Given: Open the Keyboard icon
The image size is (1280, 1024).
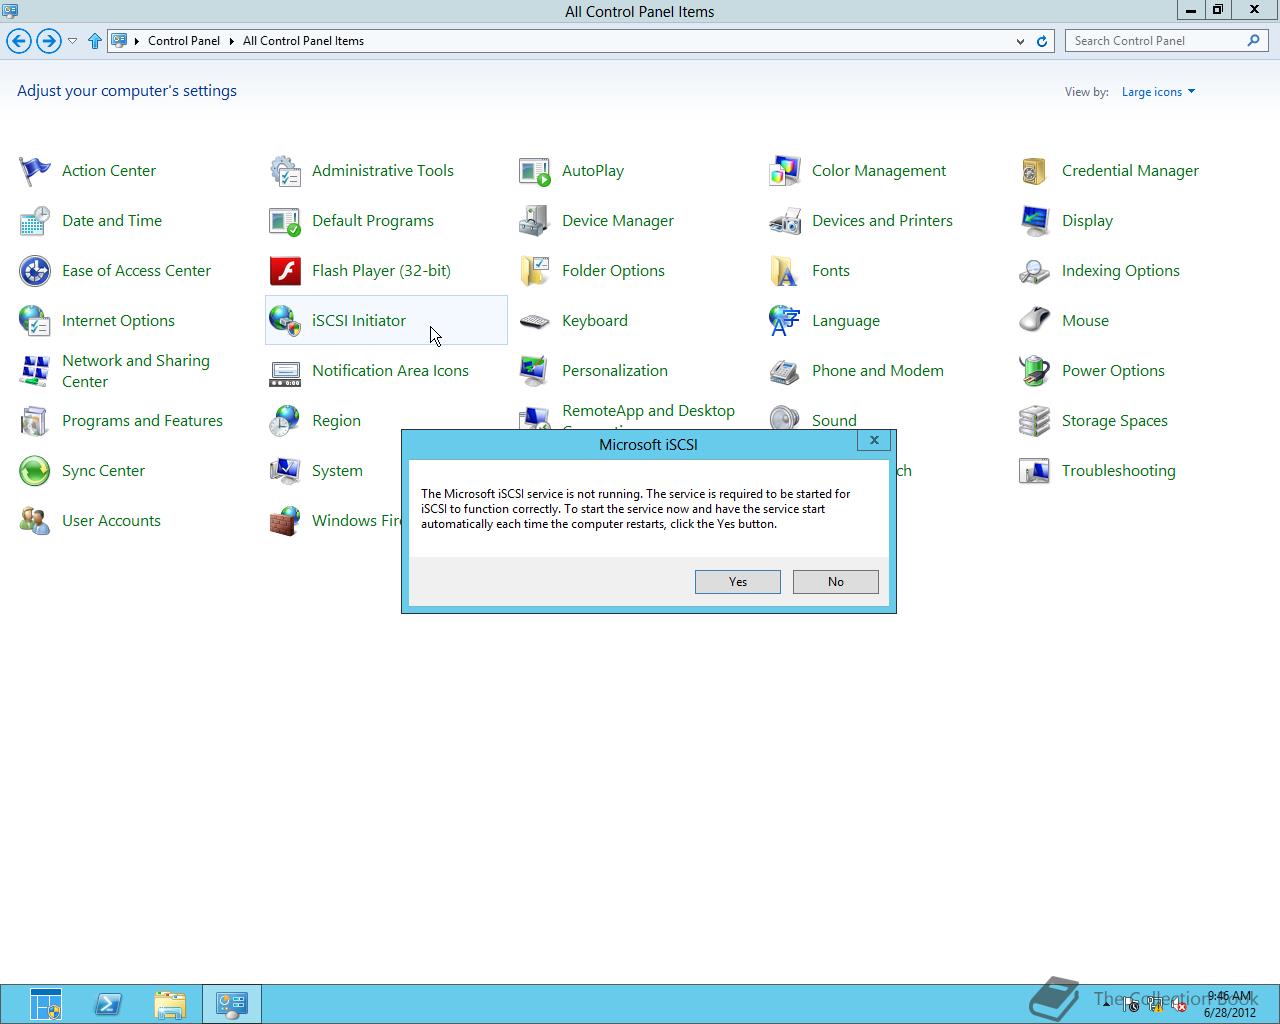Looking at the screenshot, I should pyautogui.click(x=535, y=321).
